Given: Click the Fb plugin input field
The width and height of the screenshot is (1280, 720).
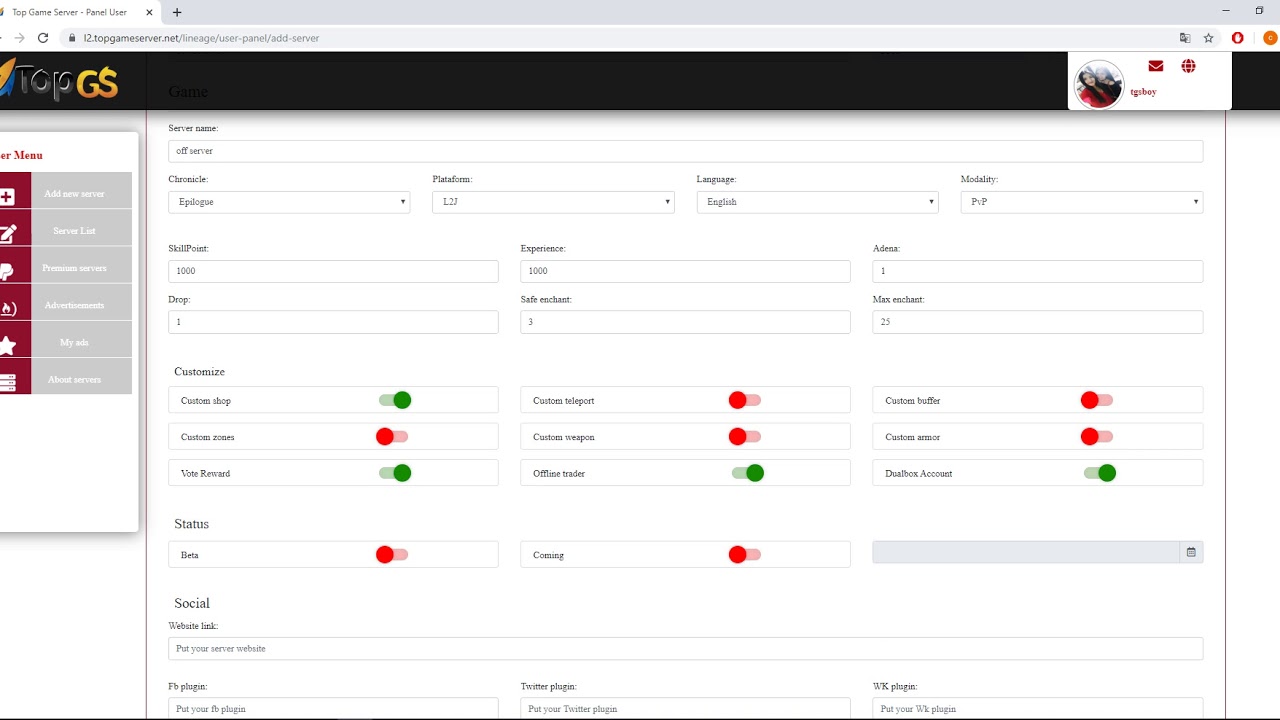Looking at the screenshot, I should [333, 708].
